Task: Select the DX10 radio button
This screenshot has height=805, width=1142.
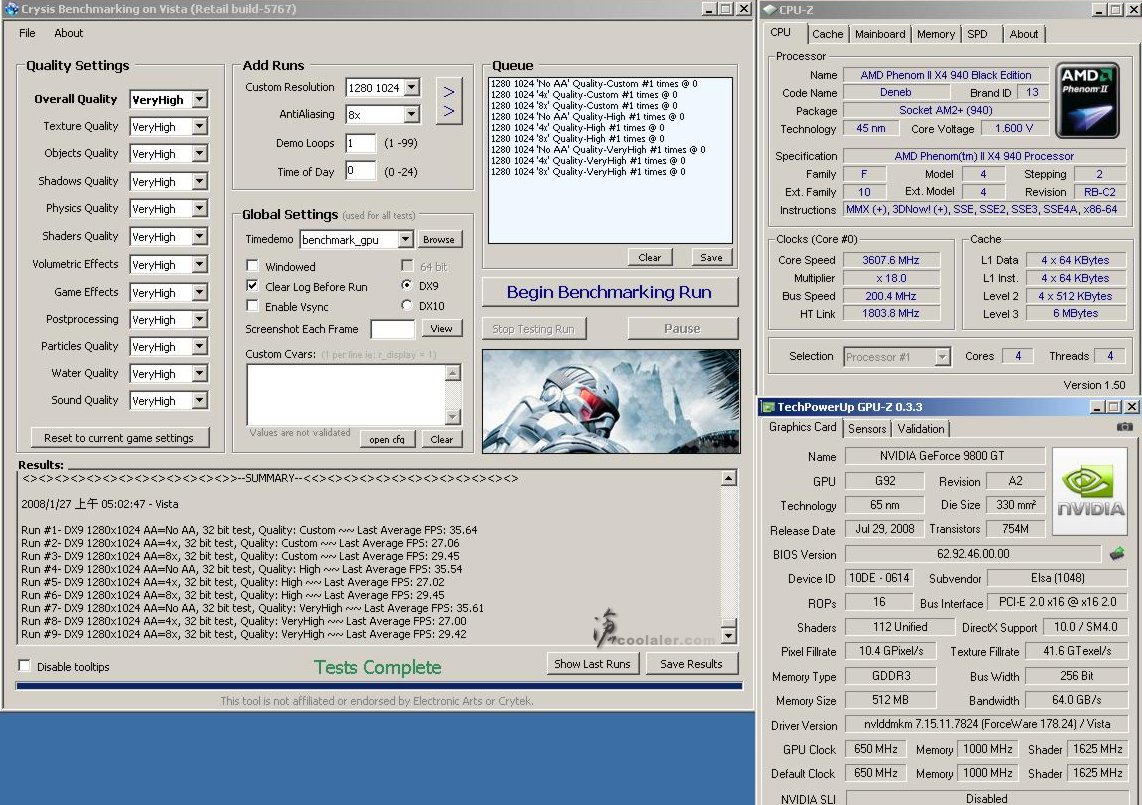Action: (x=406, y=305)
